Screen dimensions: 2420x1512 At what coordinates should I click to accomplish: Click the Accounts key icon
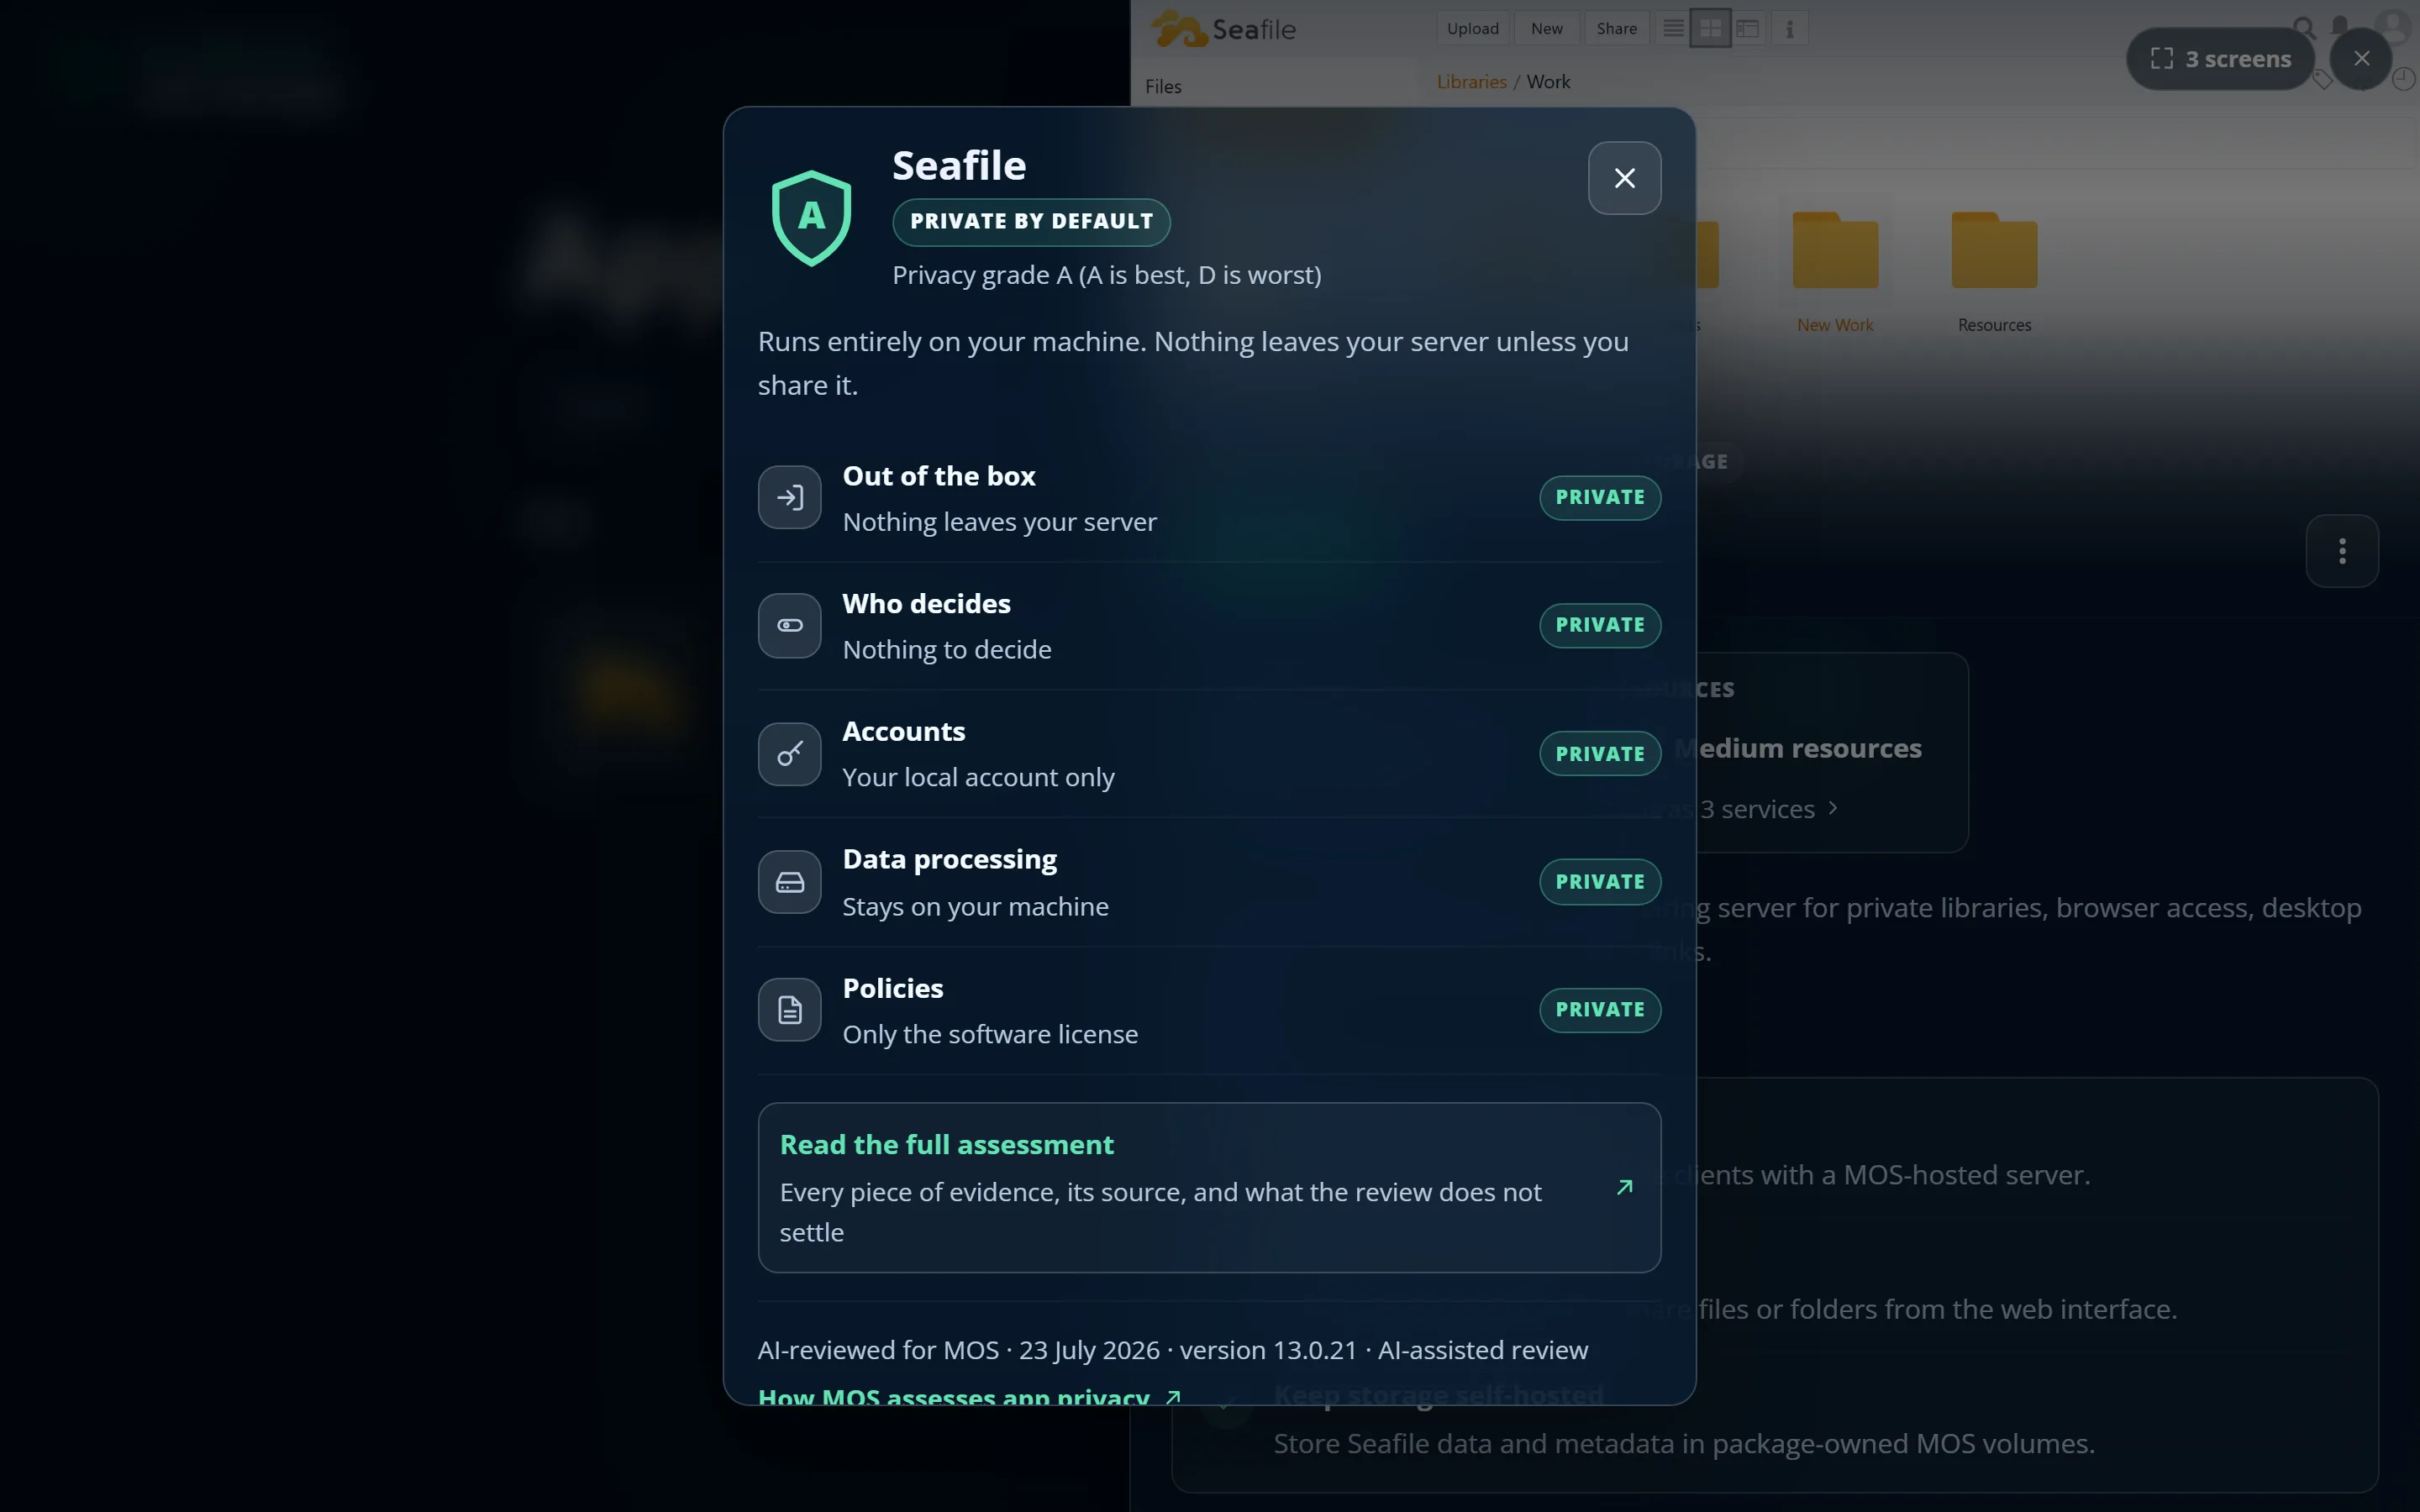789,753
